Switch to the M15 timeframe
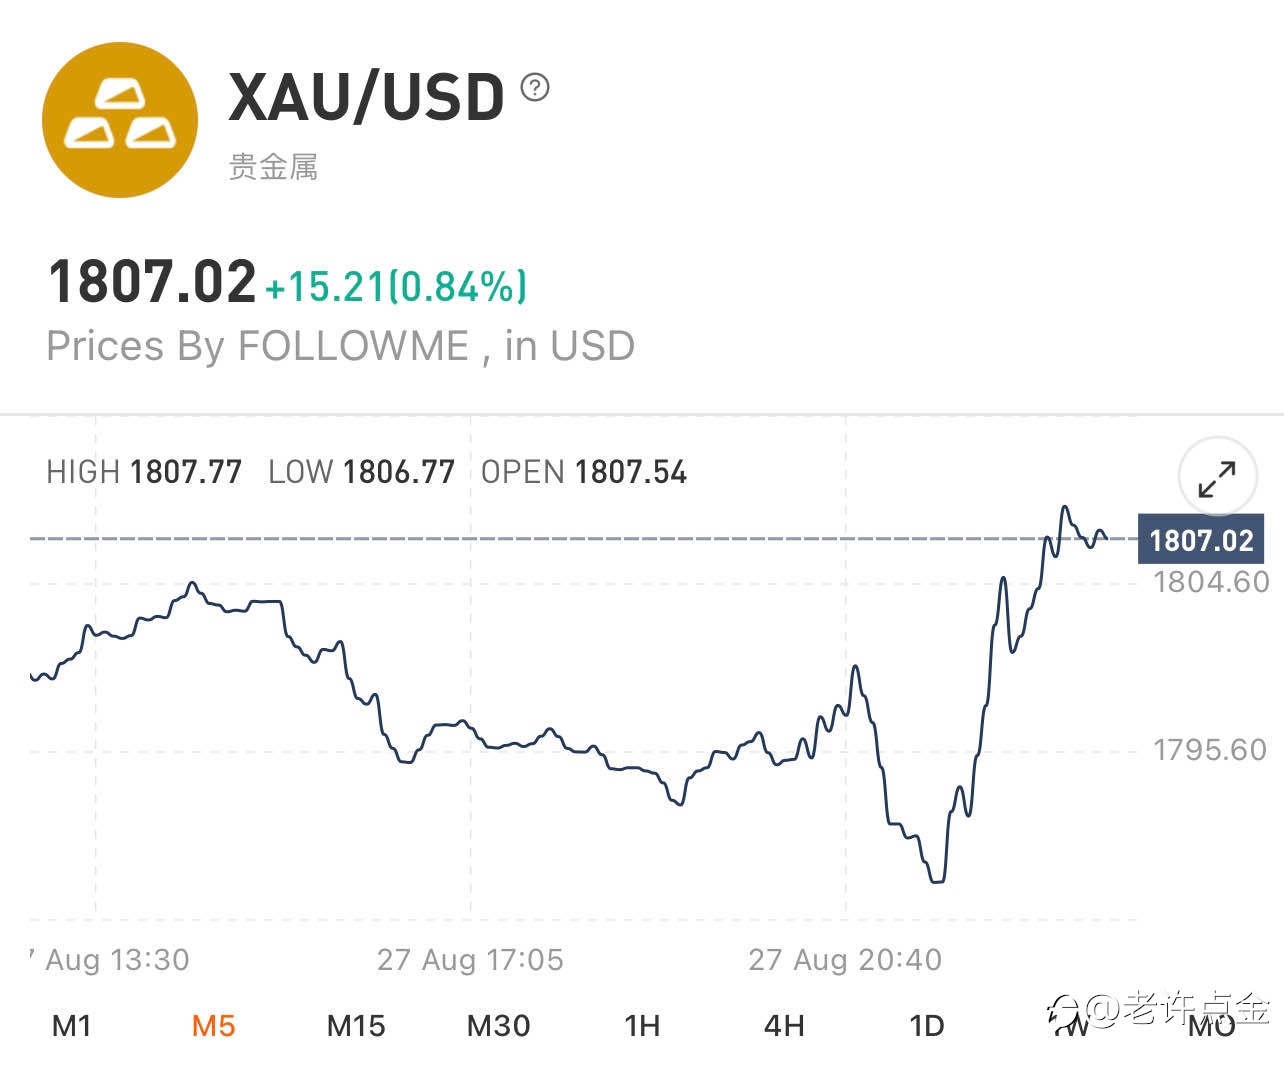This screenshot has width=1284, height=1070. coord(356,1026)
